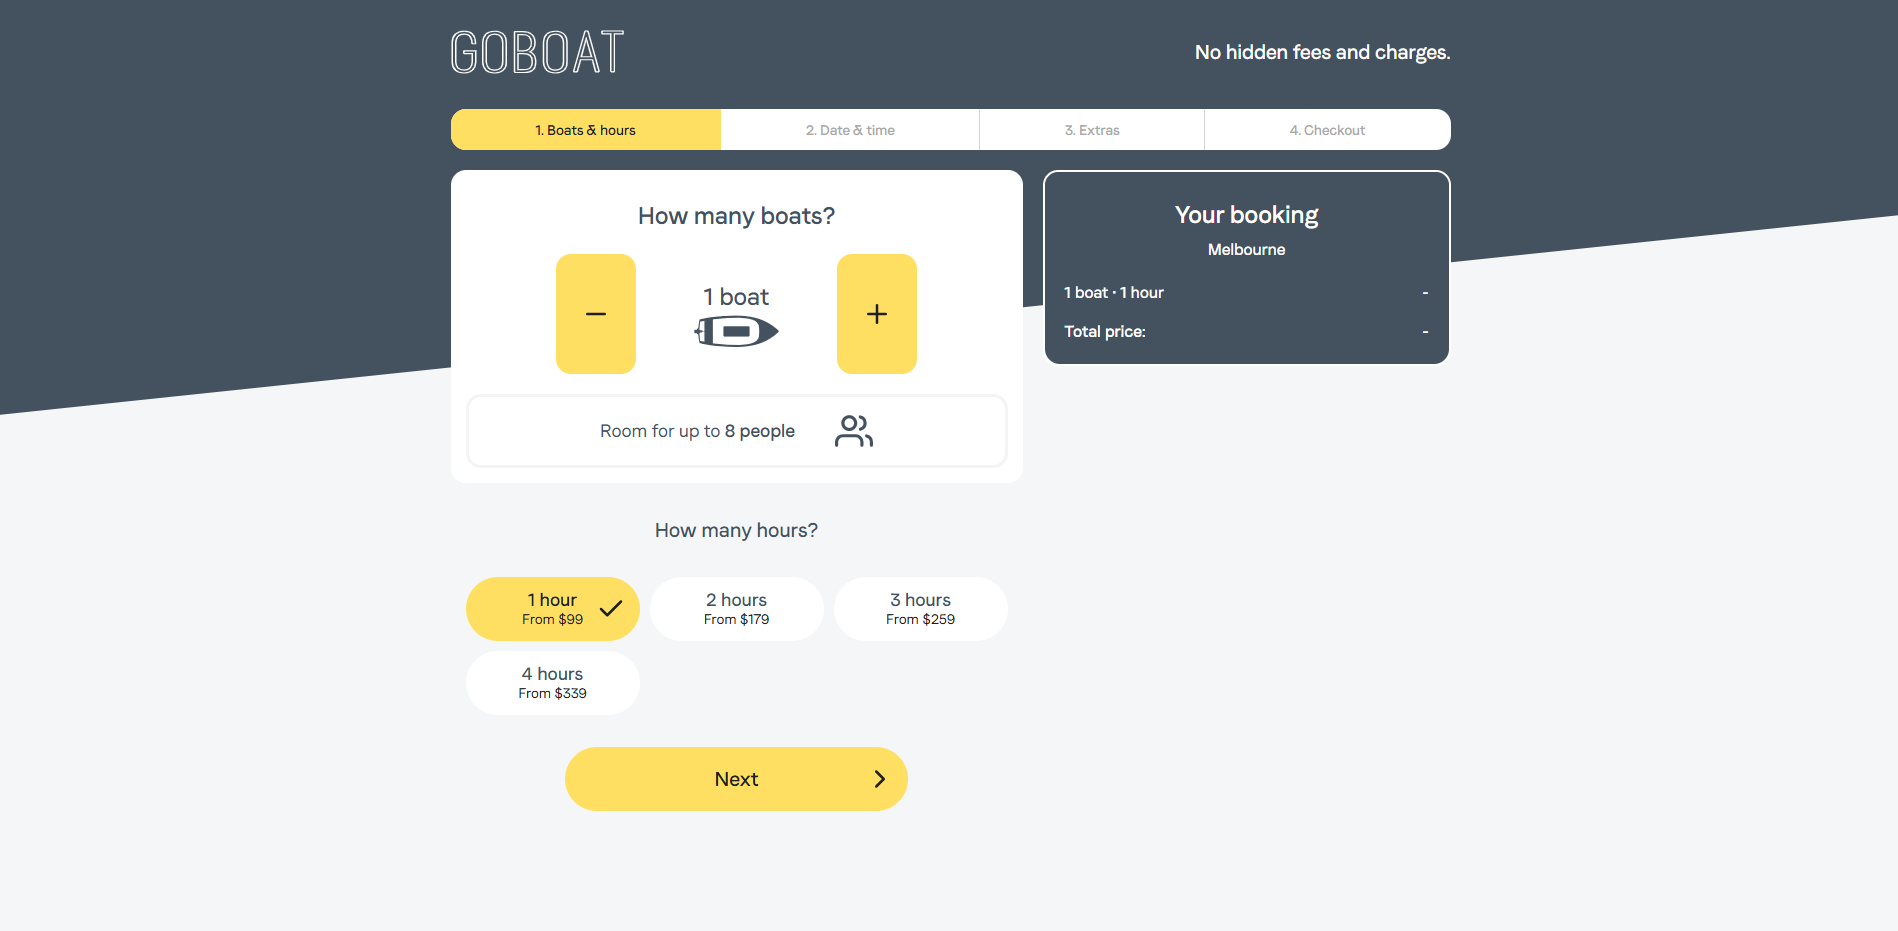The width and height of the screenshot is (1898, 931).
Task: Go to the Date & time step
Action: [x=850, y=130]
